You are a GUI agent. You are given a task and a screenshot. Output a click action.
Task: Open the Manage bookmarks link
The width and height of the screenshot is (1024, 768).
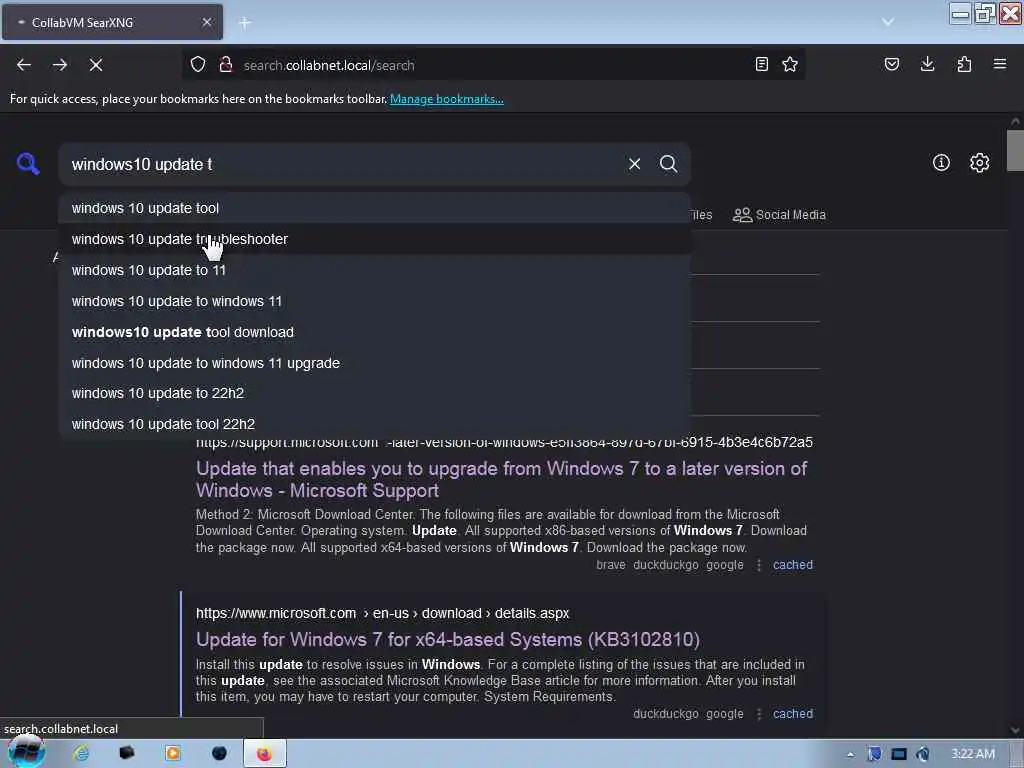point(447,99)
